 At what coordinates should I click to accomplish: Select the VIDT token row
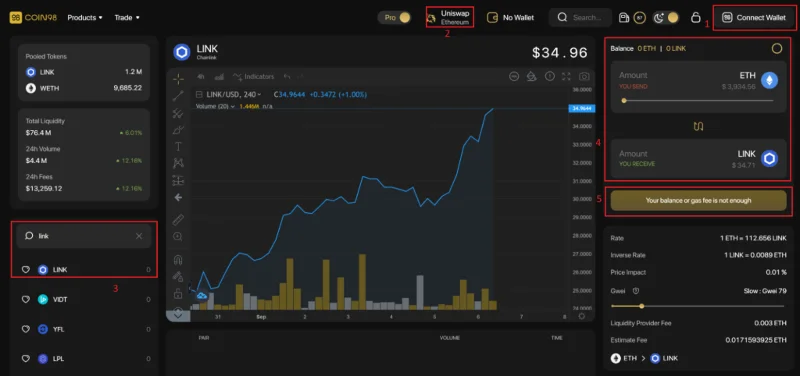pyautogui.click(x=85, y=299)
